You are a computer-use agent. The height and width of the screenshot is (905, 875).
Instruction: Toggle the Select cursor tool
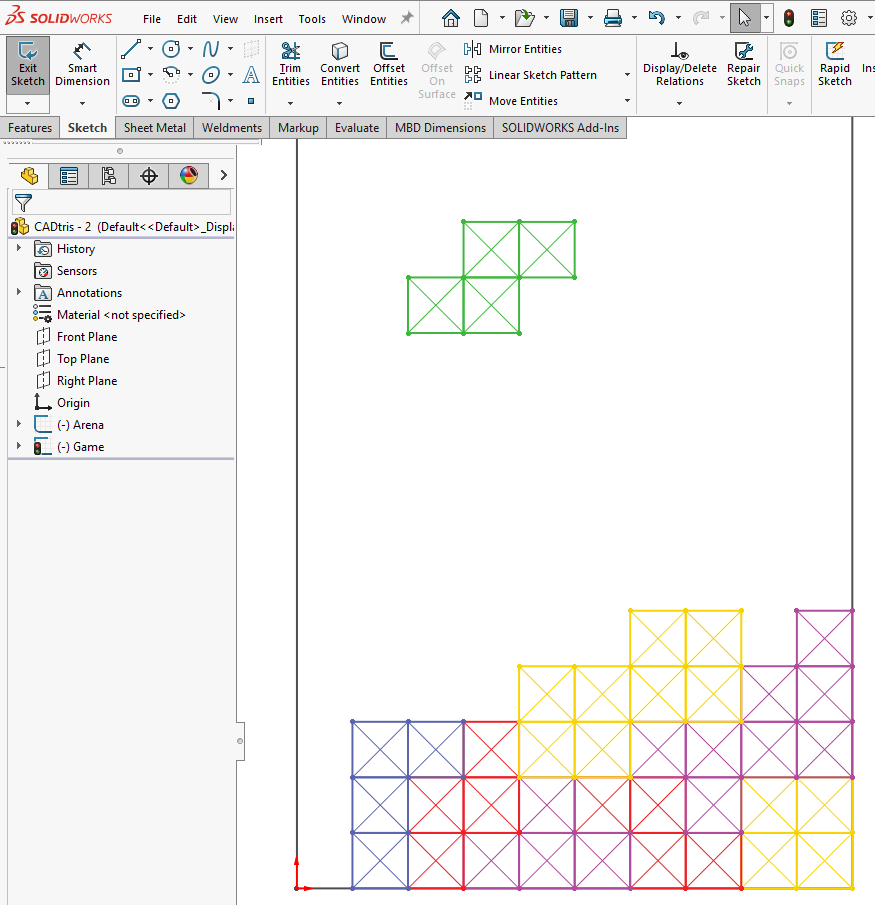(x=744, y=18)
